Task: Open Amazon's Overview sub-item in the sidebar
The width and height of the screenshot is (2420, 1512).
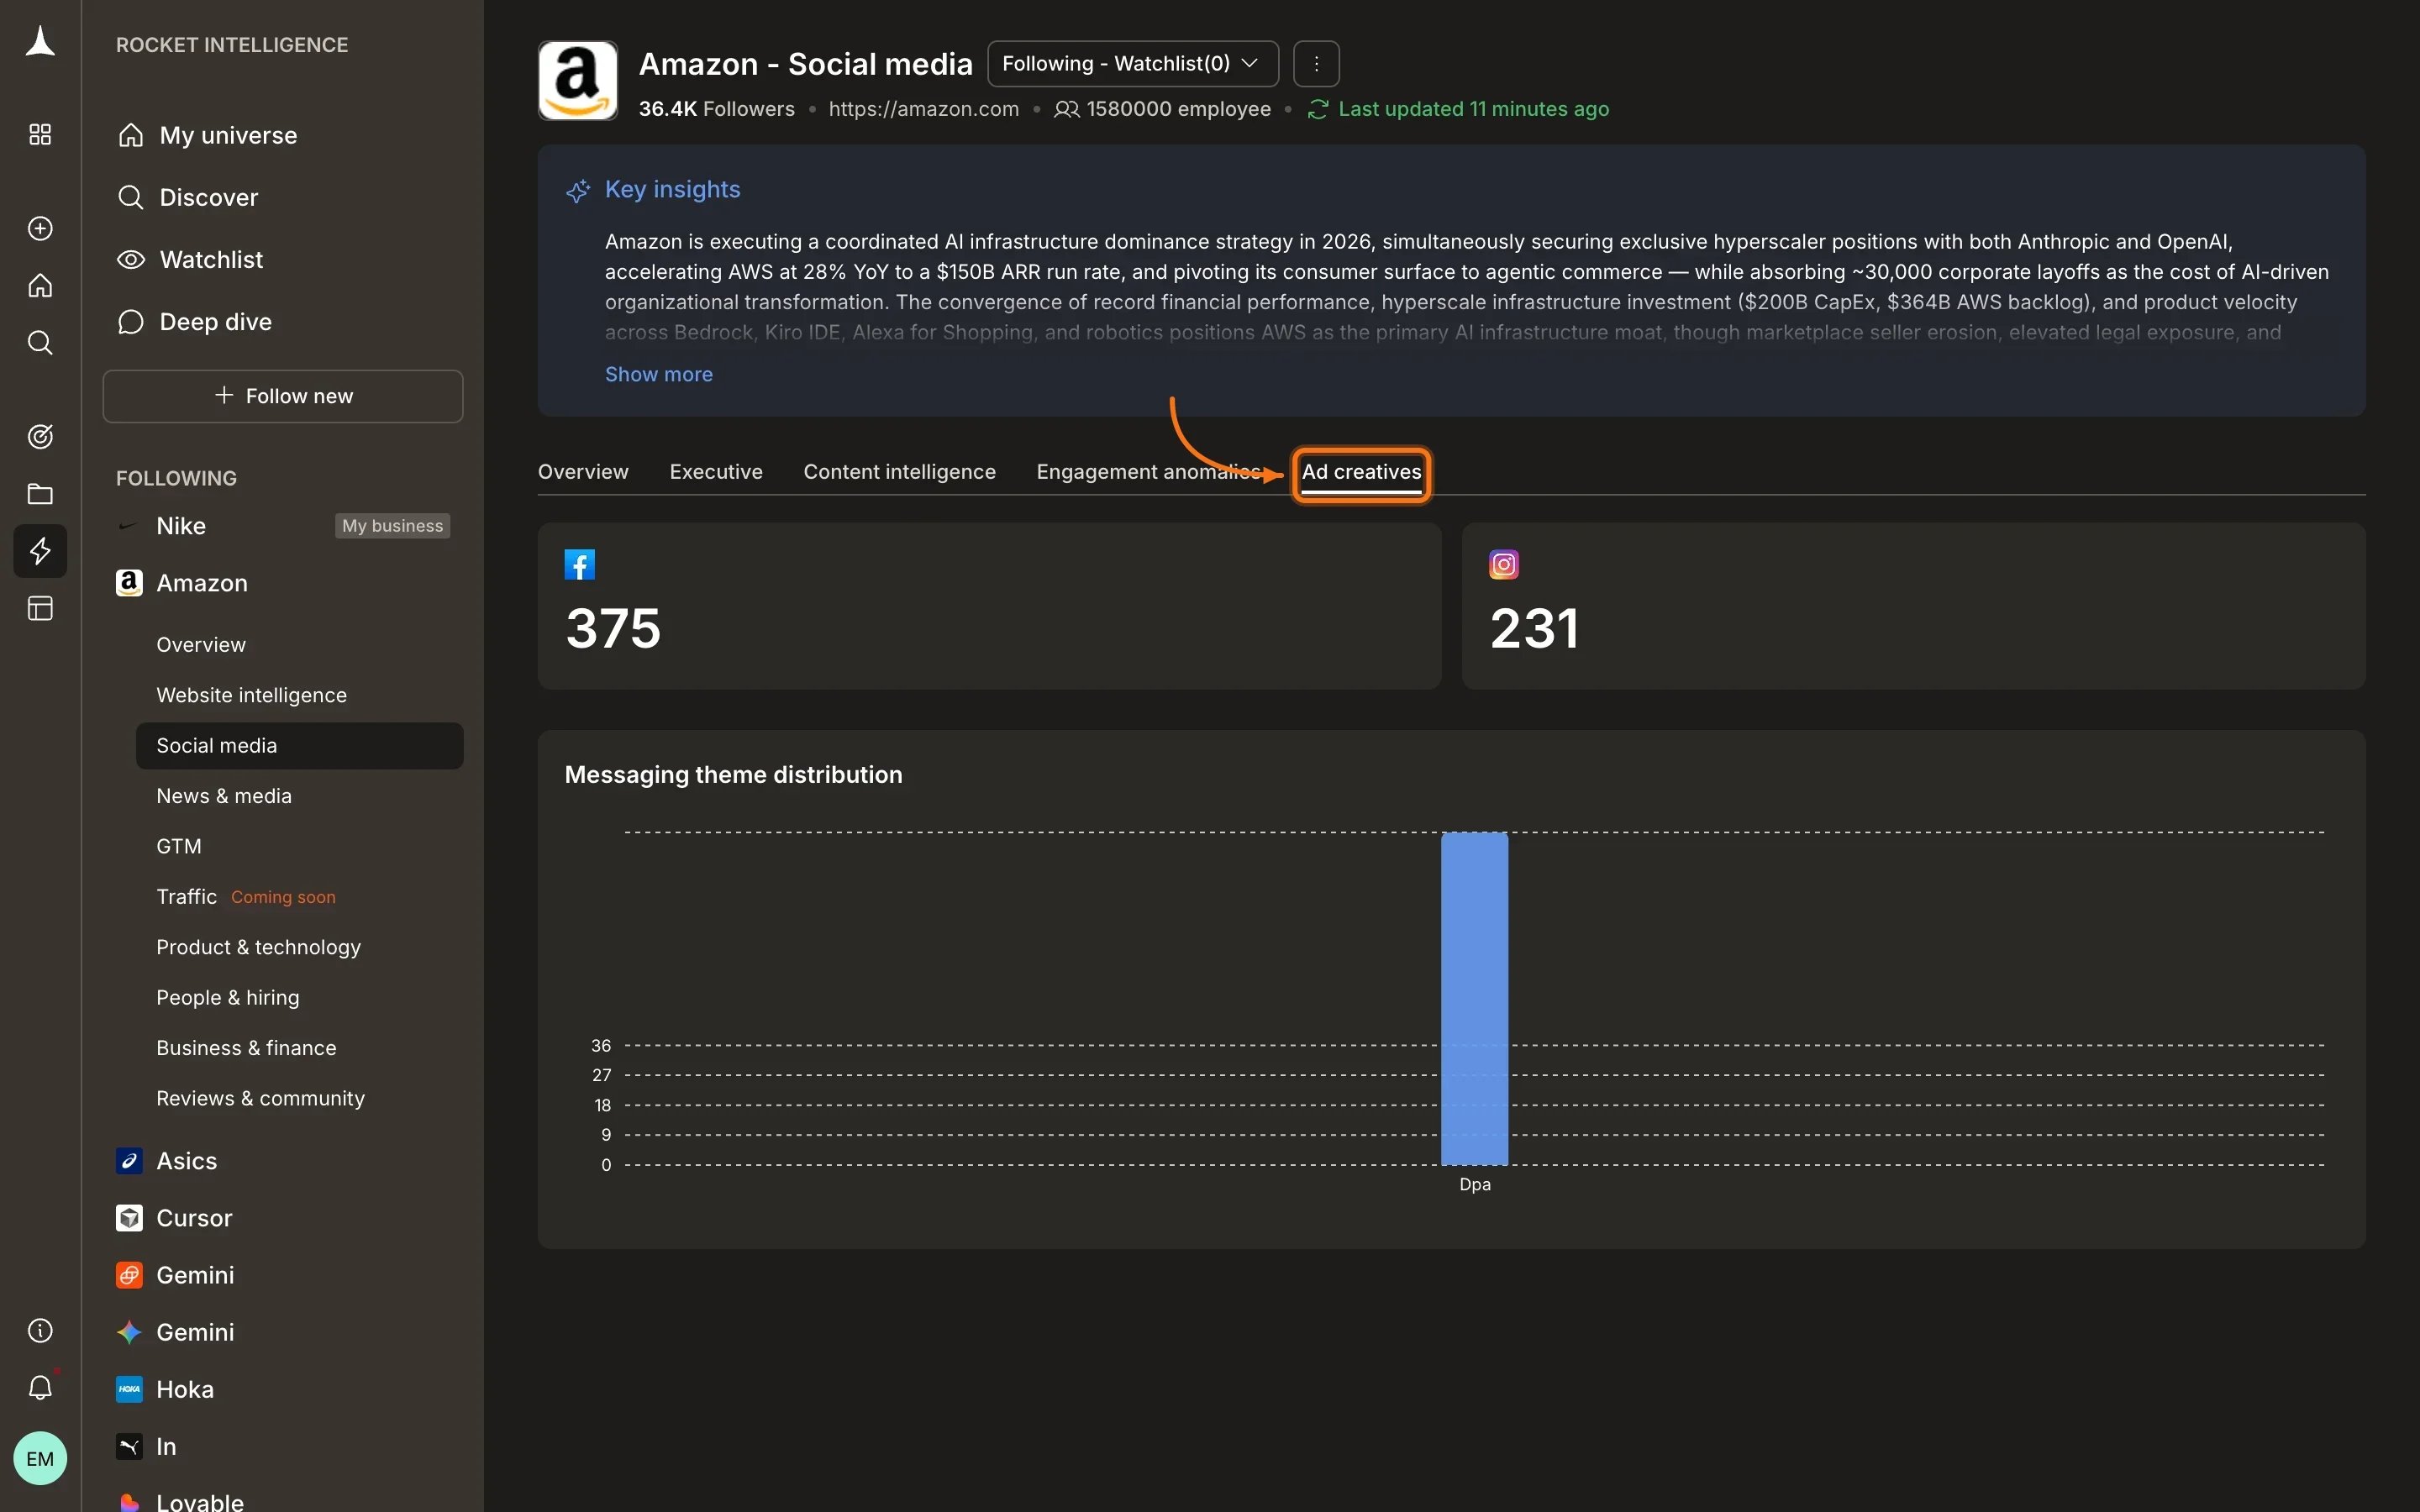Action: pos(201,645)
